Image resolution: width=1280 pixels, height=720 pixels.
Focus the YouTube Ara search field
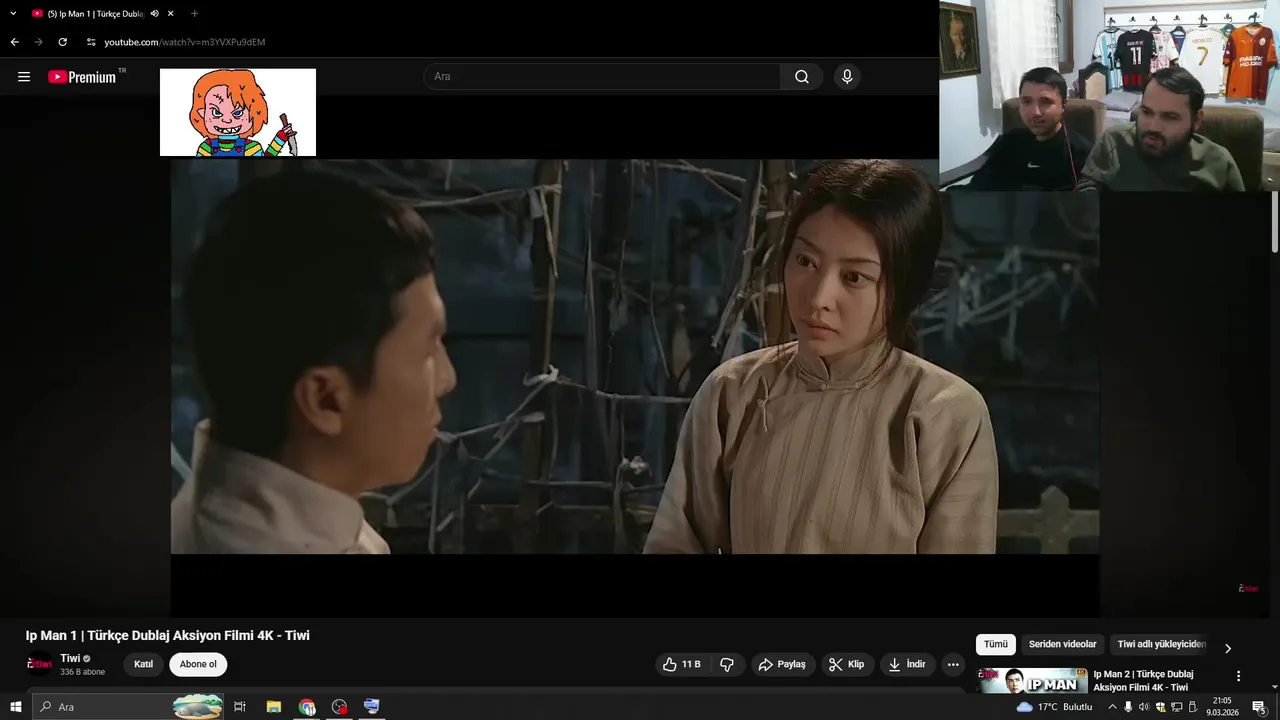click(602, 77)
